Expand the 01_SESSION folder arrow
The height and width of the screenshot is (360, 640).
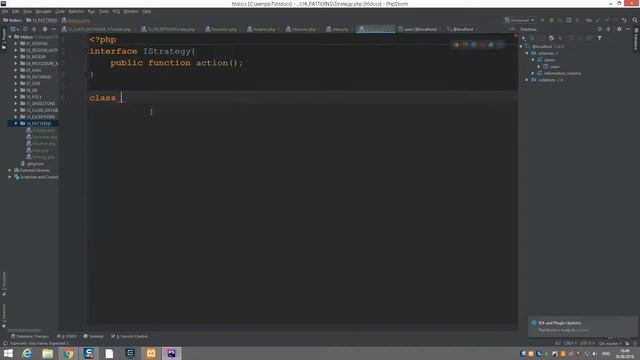click(x=16, y=43)
